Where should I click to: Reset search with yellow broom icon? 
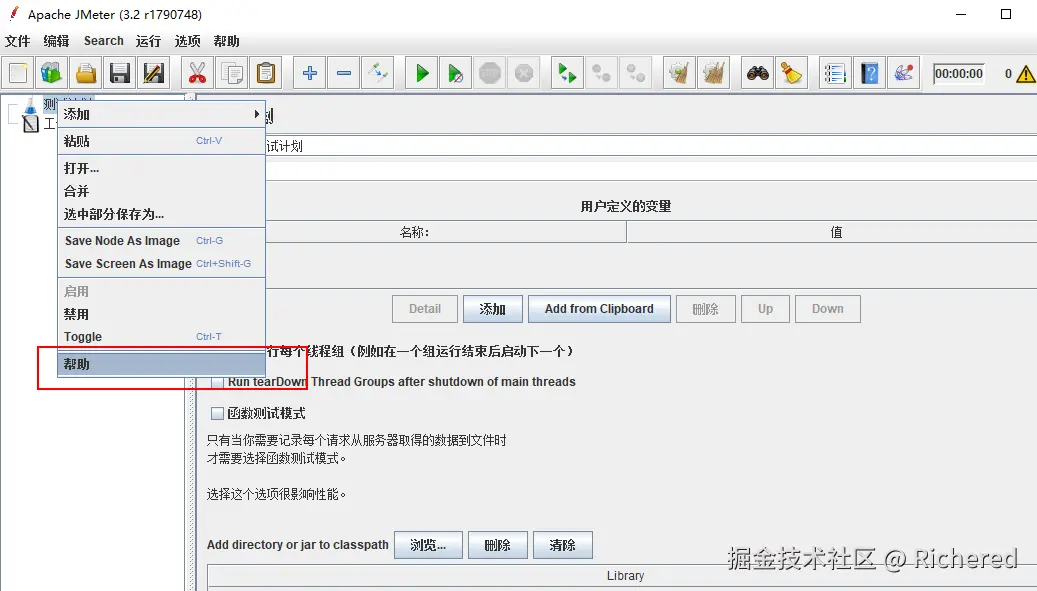point(791,73)
